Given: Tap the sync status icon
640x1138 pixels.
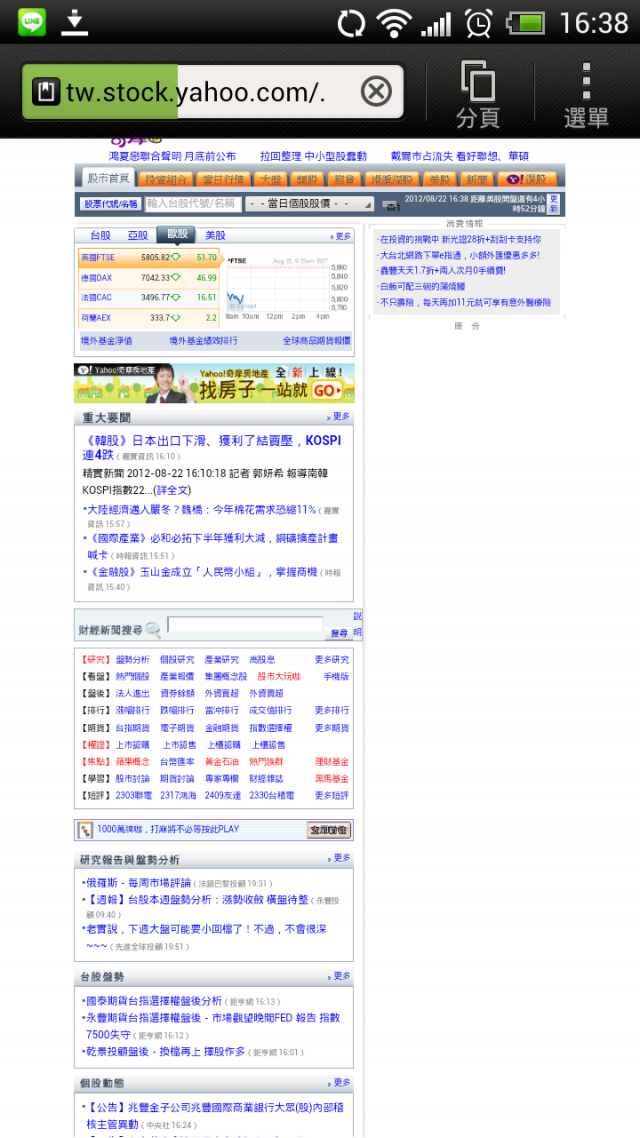Looking at the screenshot, I should [351, 24].
